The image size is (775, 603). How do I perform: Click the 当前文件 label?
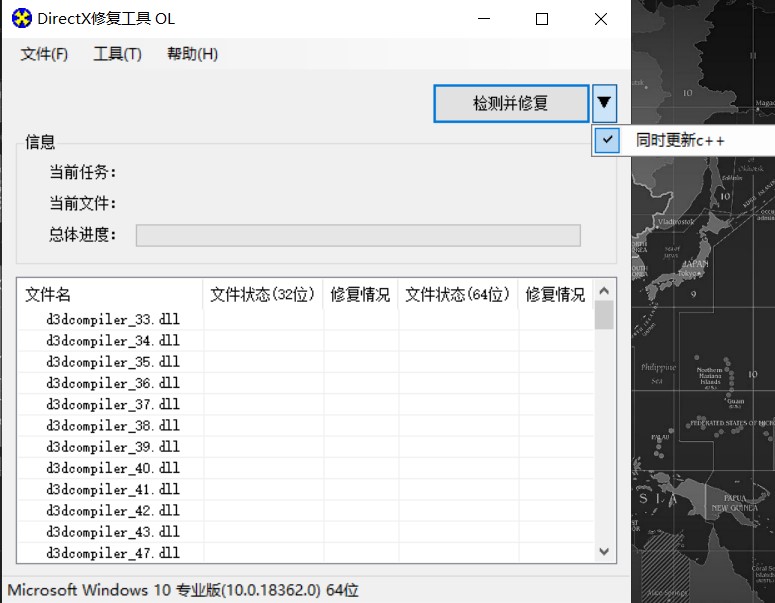pyautogui.click(x=83, y=203)
